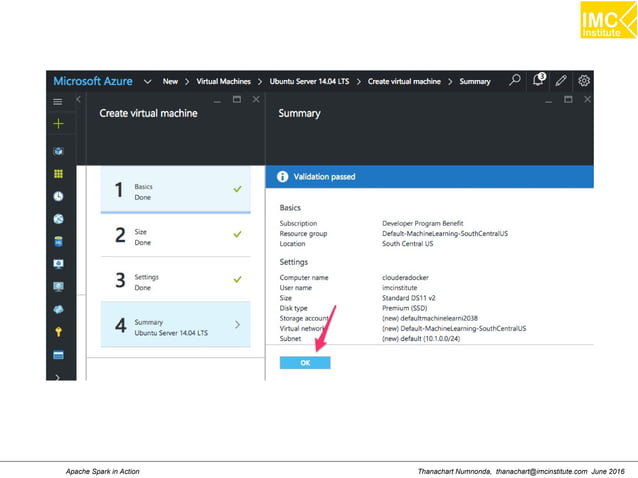638x478 pixels.
Task: Click the search magnifier in top bar
Action: (x=515, y=80)
